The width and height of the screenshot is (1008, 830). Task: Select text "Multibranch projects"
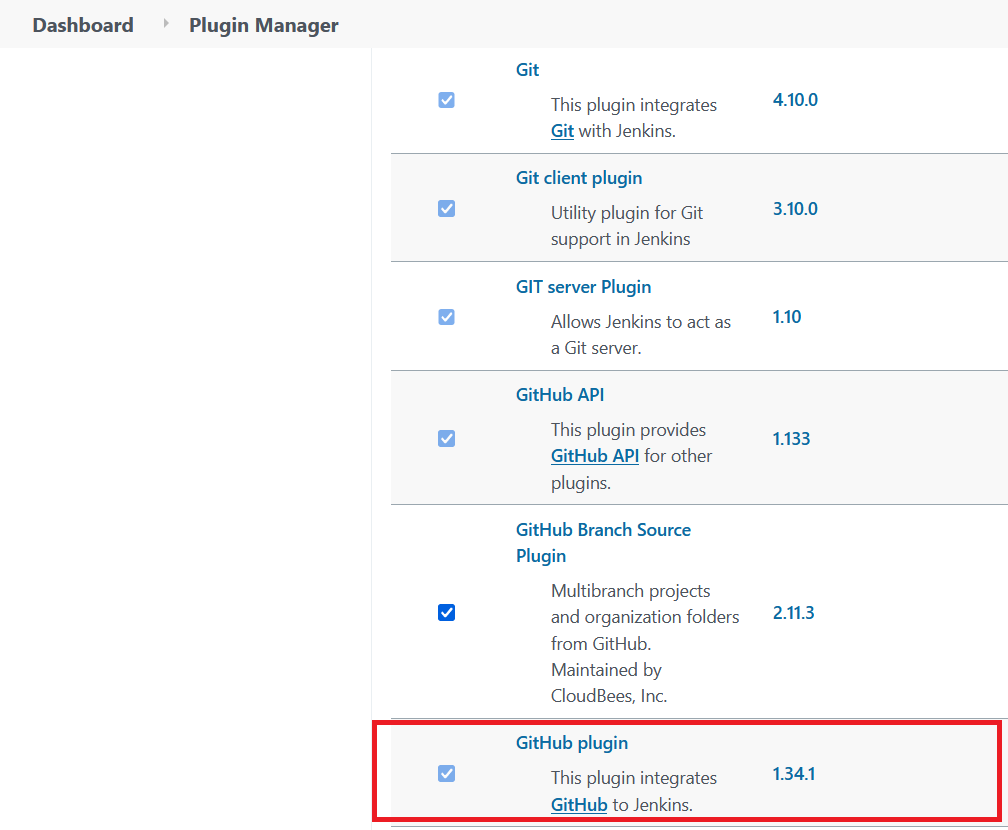point(631,591)
